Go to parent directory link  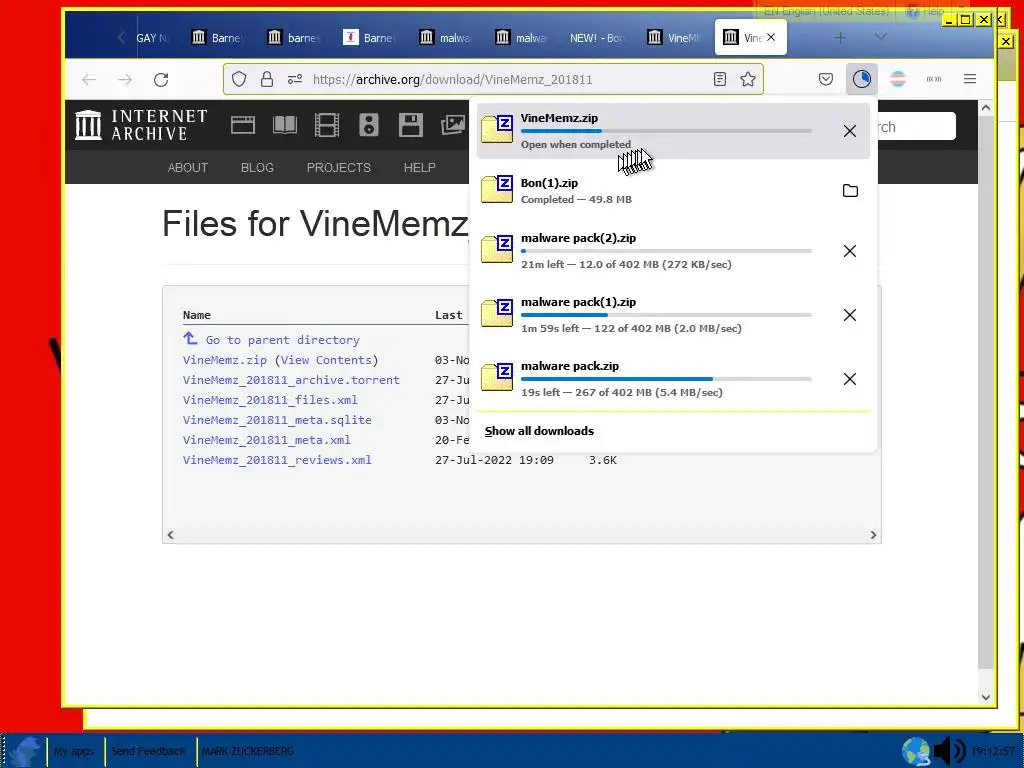click(282, 340)
